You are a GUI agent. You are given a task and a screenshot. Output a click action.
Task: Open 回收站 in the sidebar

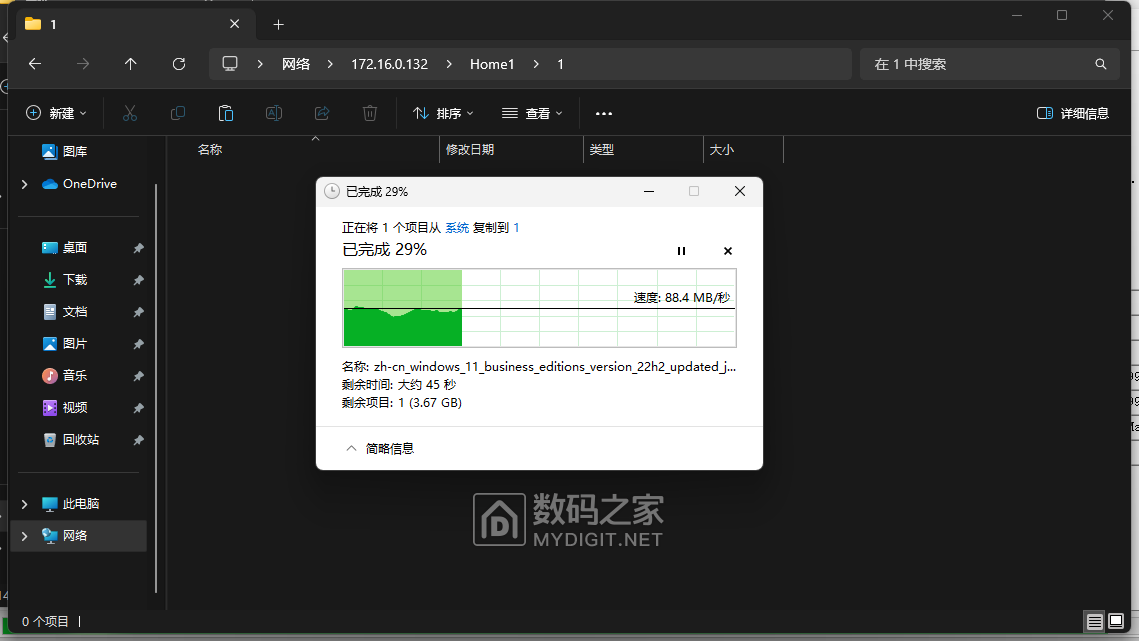tap(80, 440)
